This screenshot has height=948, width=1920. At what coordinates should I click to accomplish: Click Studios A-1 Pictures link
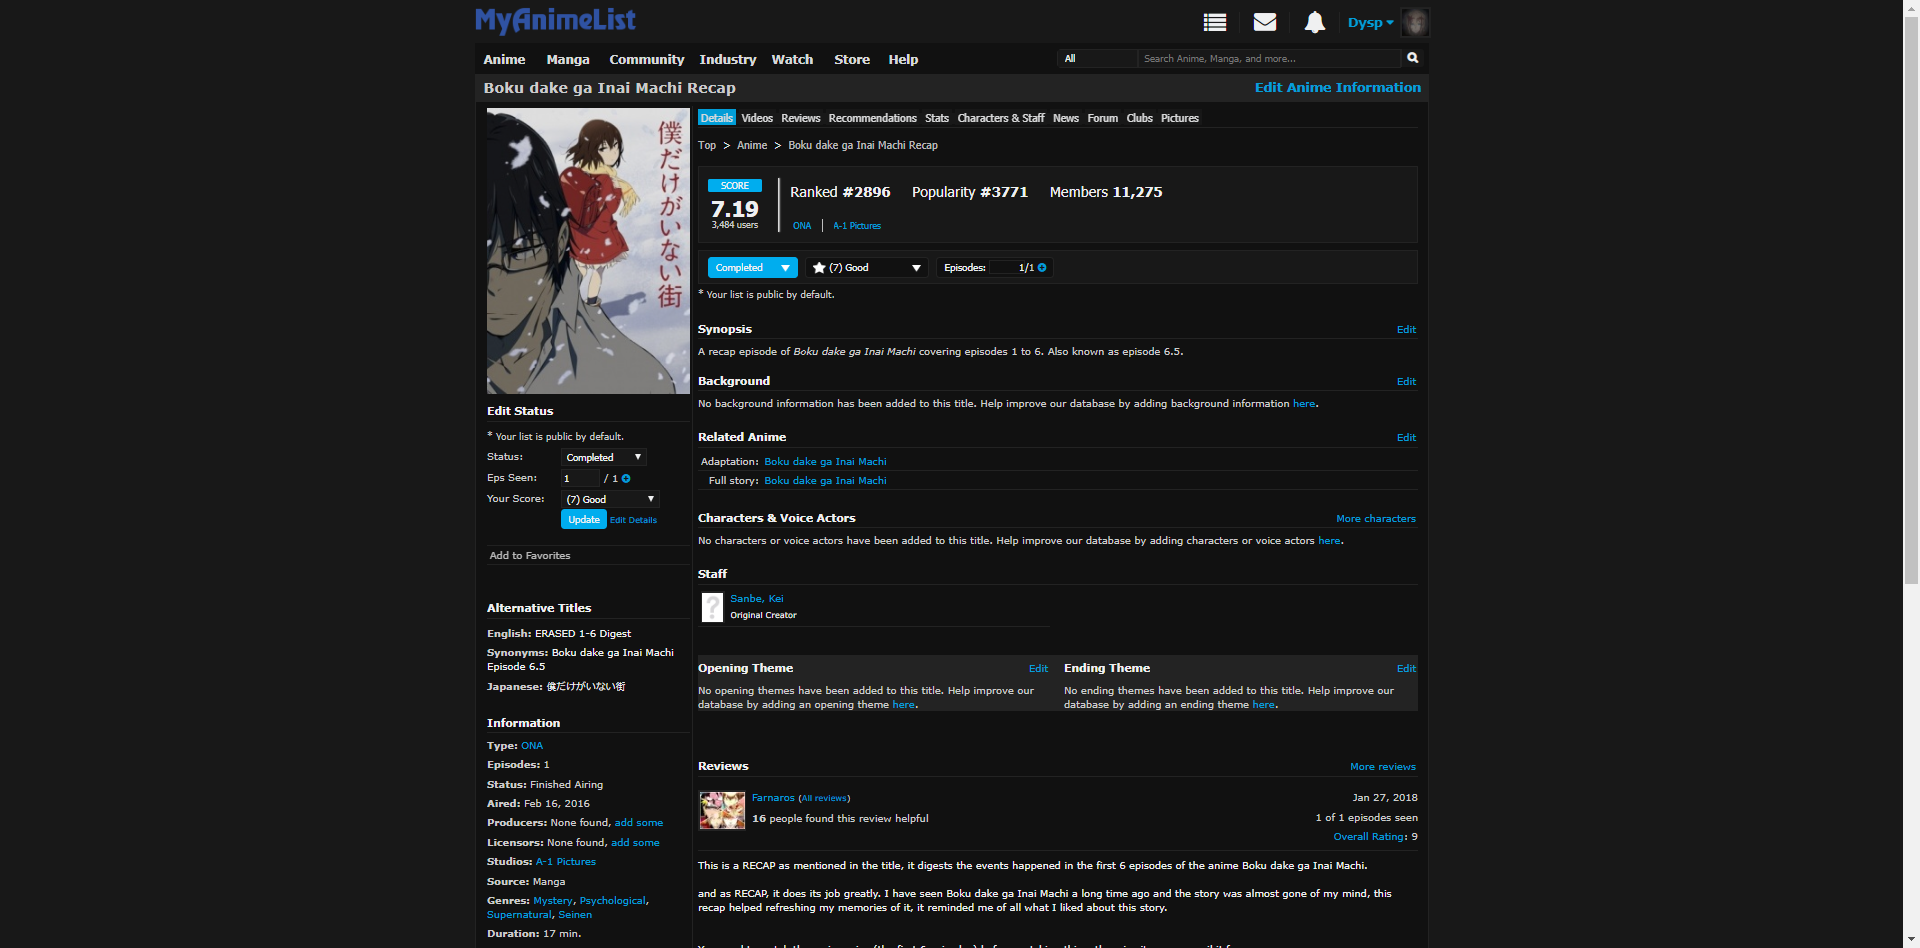pos(566,862)
